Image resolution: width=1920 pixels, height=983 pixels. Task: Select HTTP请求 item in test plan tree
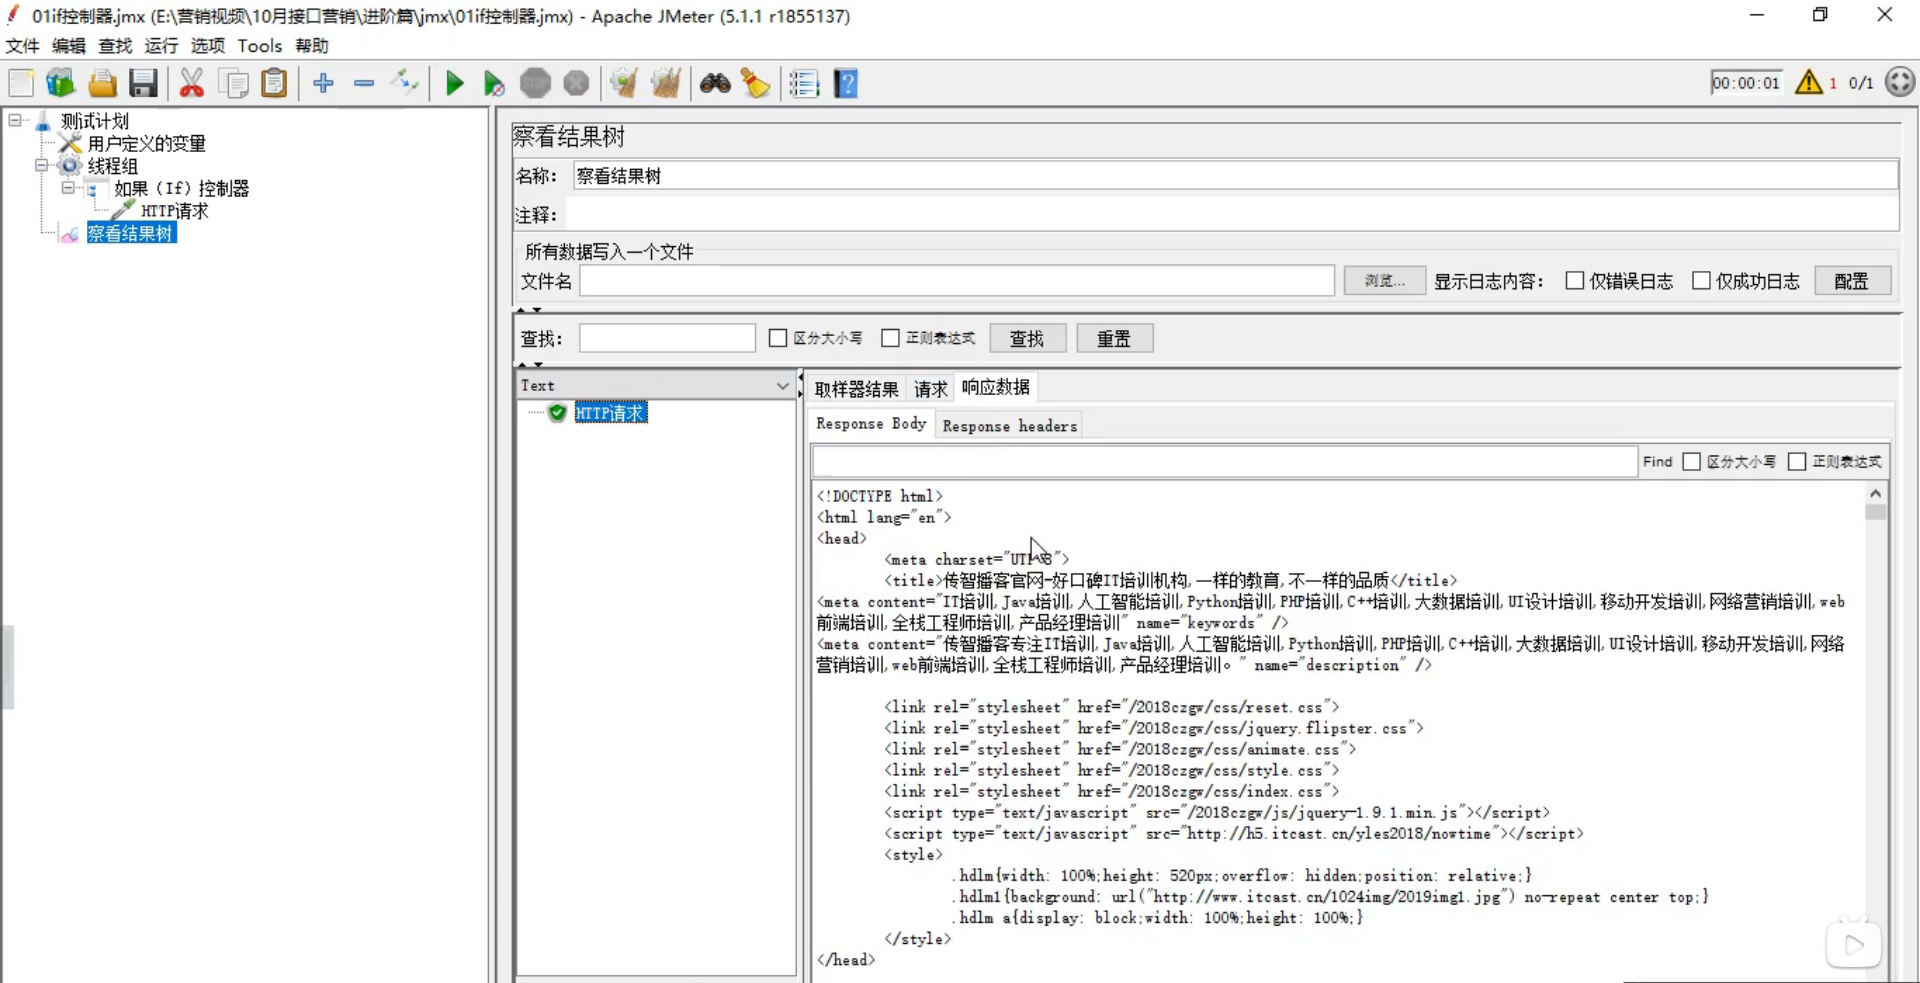pos(175,211)
